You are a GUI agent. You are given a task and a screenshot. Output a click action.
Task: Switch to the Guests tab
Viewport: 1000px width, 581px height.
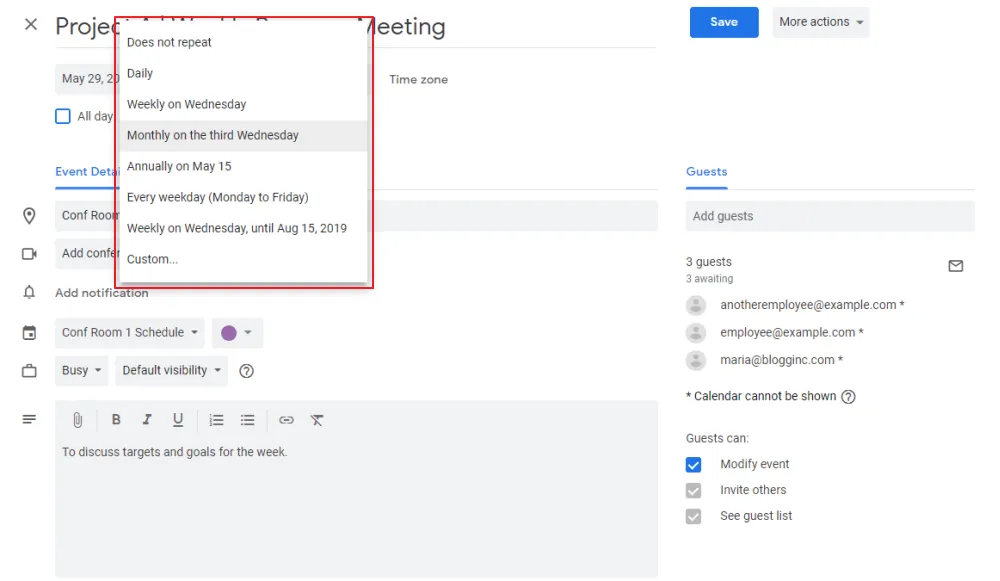[707, 172]
